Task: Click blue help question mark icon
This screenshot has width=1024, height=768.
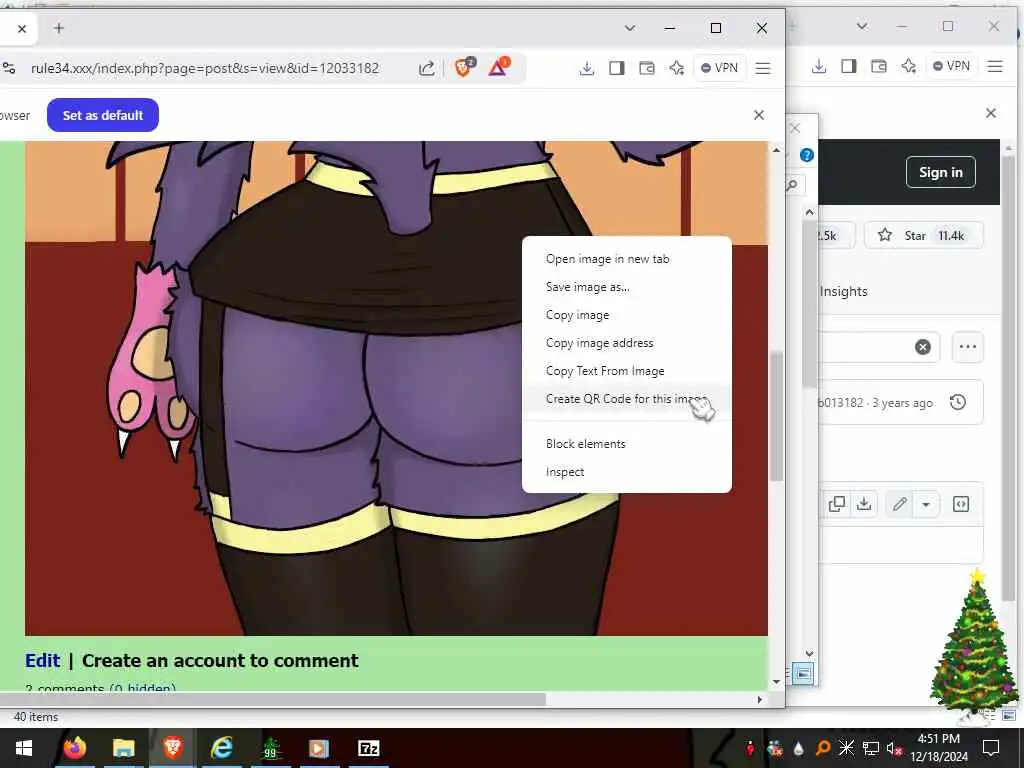Action: (x=807, y=155)
